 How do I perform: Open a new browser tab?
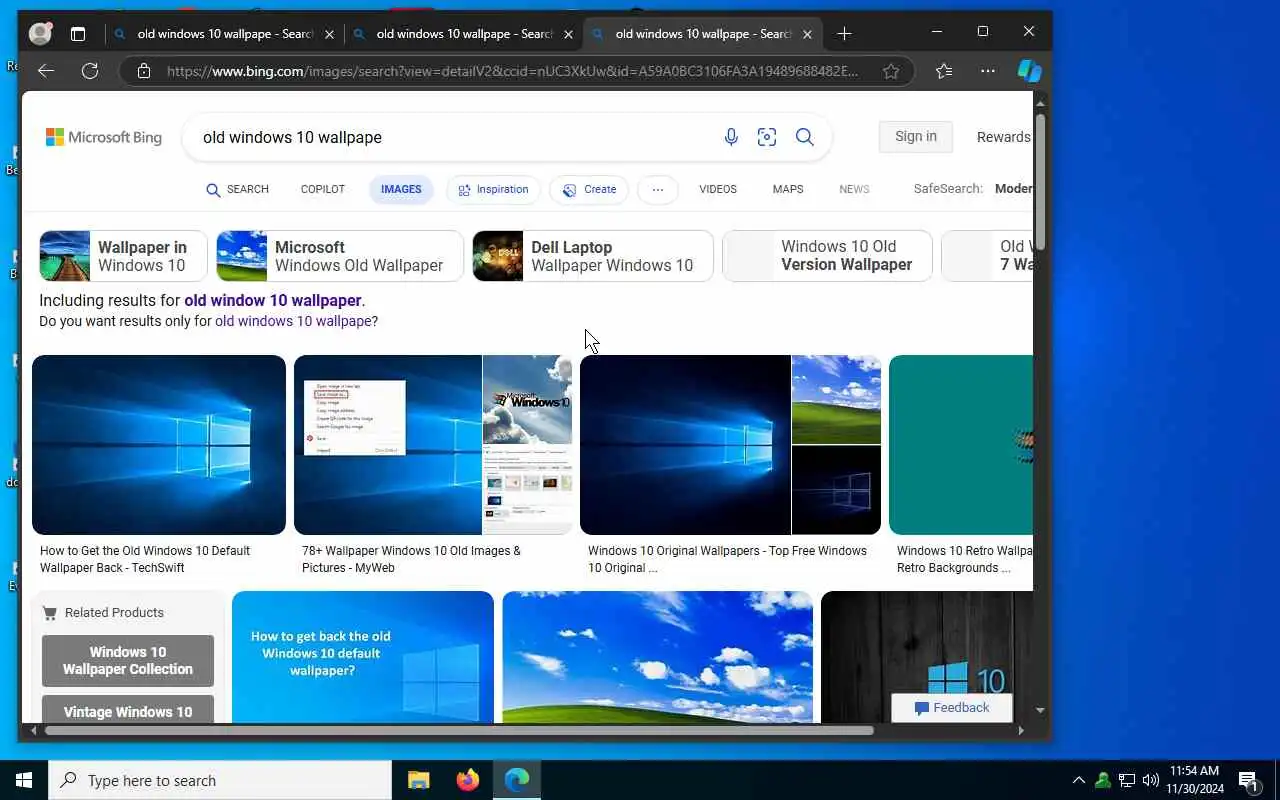[x=844, y=34]
